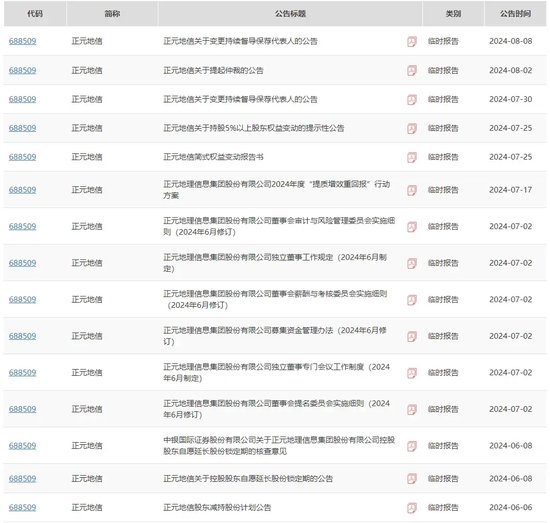
Task: Click title 正元地信关于持股5%以上股东权益变动的提示性公告
Action: pos(254,128)
